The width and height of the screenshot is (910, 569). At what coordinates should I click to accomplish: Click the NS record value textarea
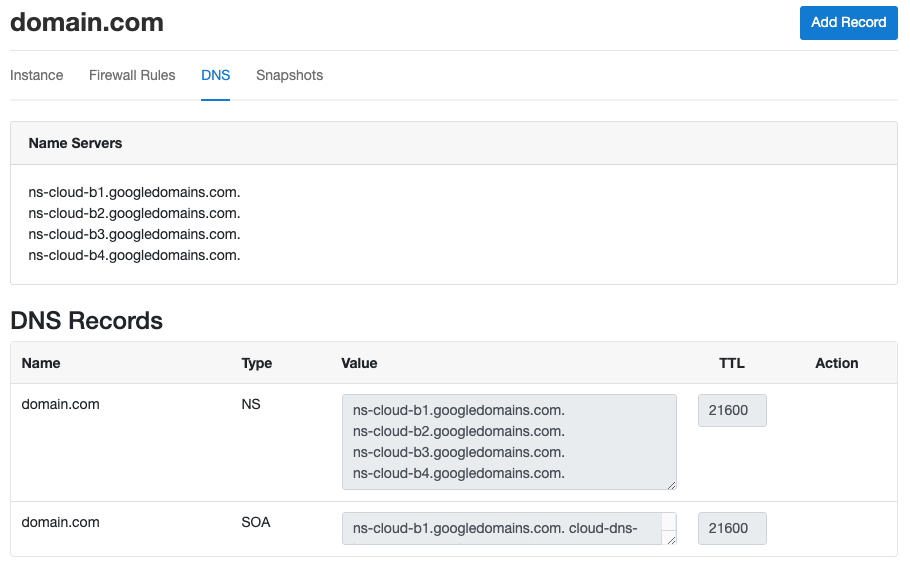509,442
